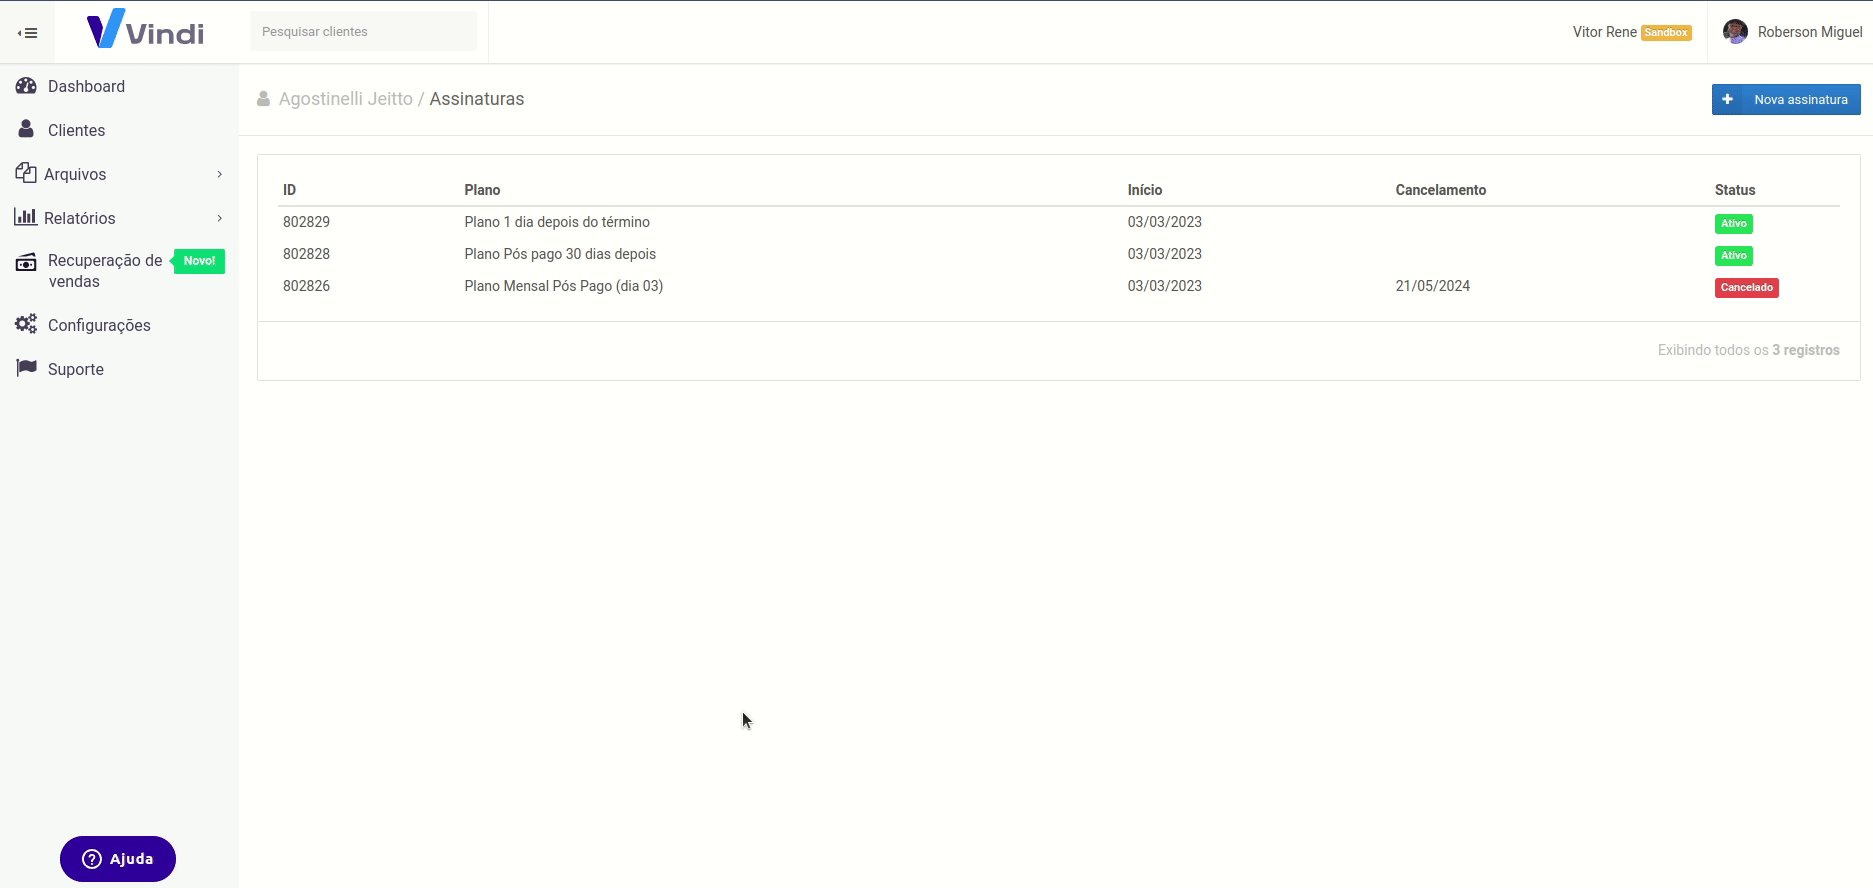1873x888 pixels.
Task: Open the Ajuda help button
Action: (118, 859)
